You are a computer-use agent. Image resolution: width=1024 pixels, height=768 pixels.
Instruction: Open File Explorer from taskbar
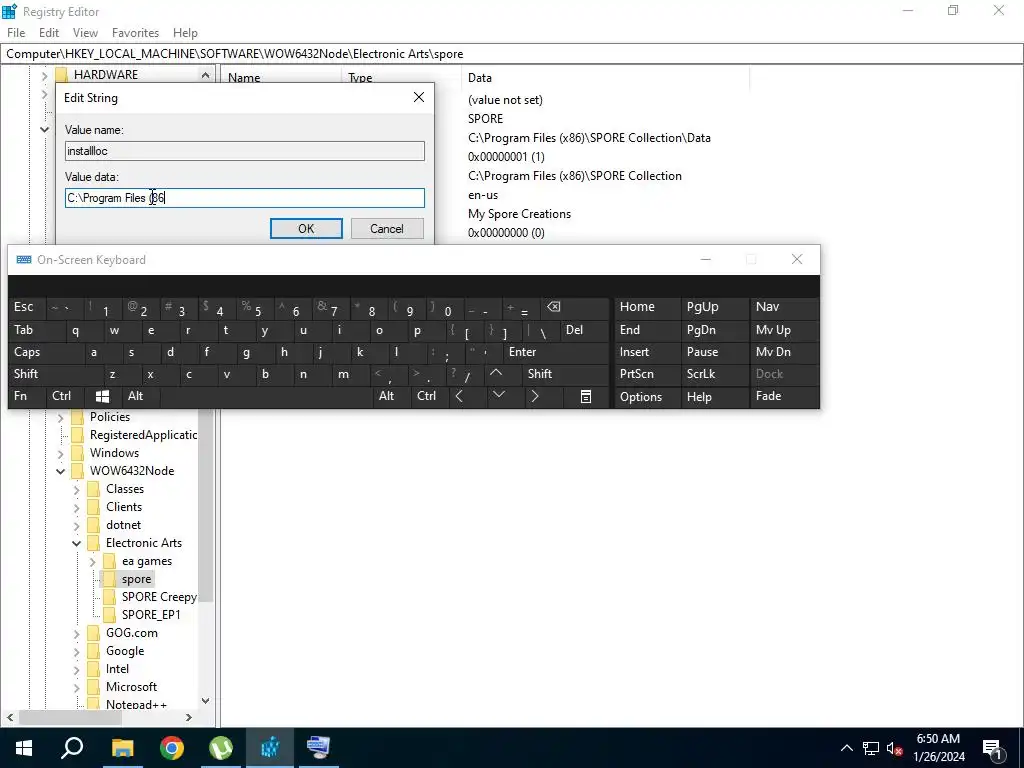(122, 748)
